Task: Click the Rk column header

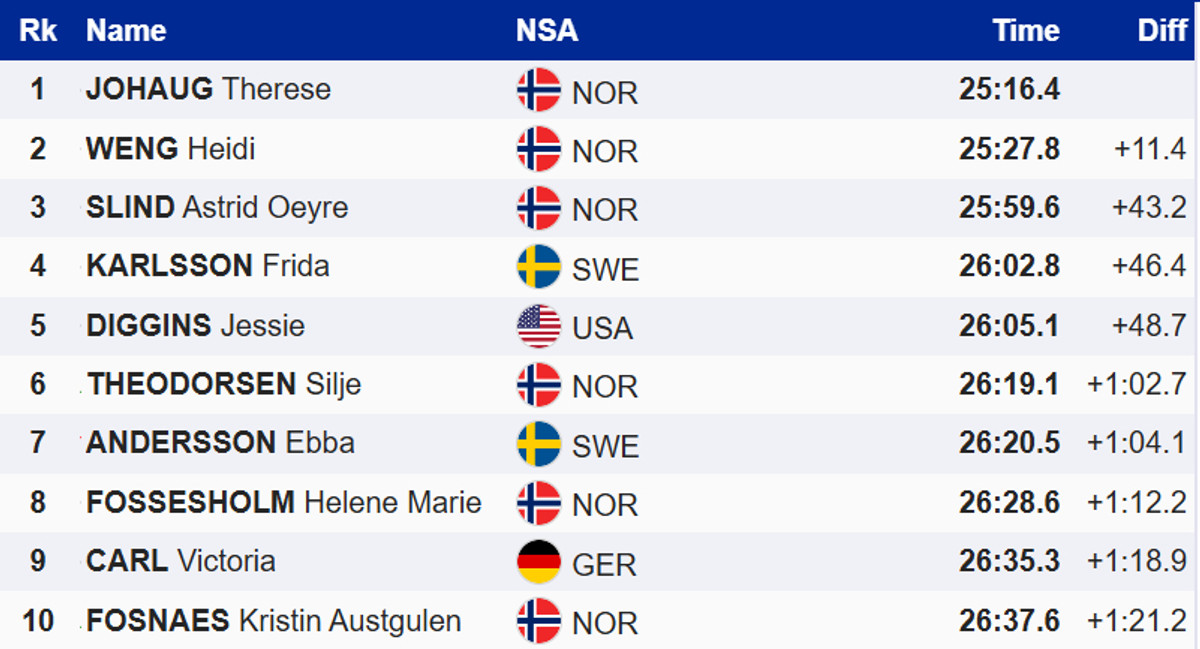Action: click(38, 30)
